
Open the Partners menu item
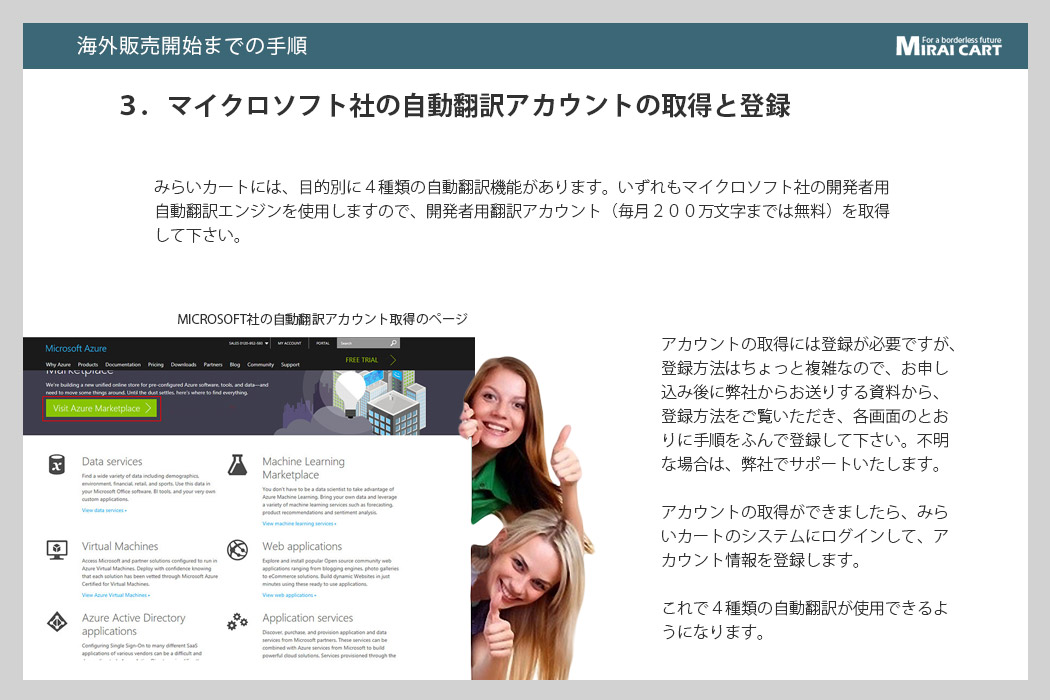pyautogui.click(x=213, y=364)
